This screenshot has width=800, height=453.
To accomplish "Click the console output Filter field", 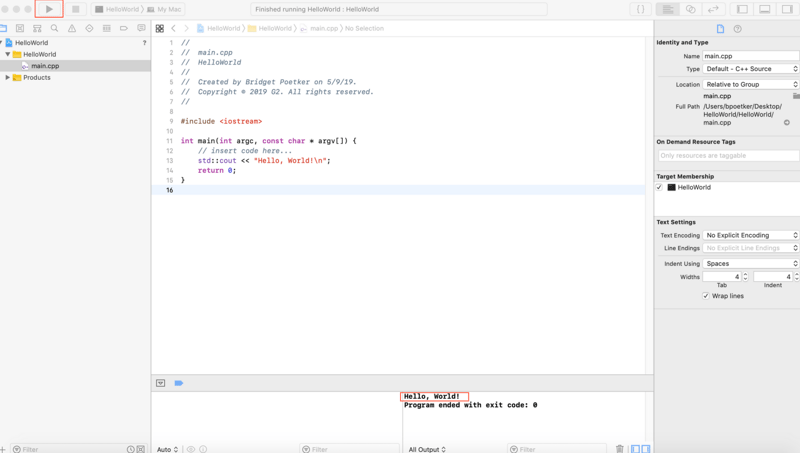I will (x=557, y=449).
